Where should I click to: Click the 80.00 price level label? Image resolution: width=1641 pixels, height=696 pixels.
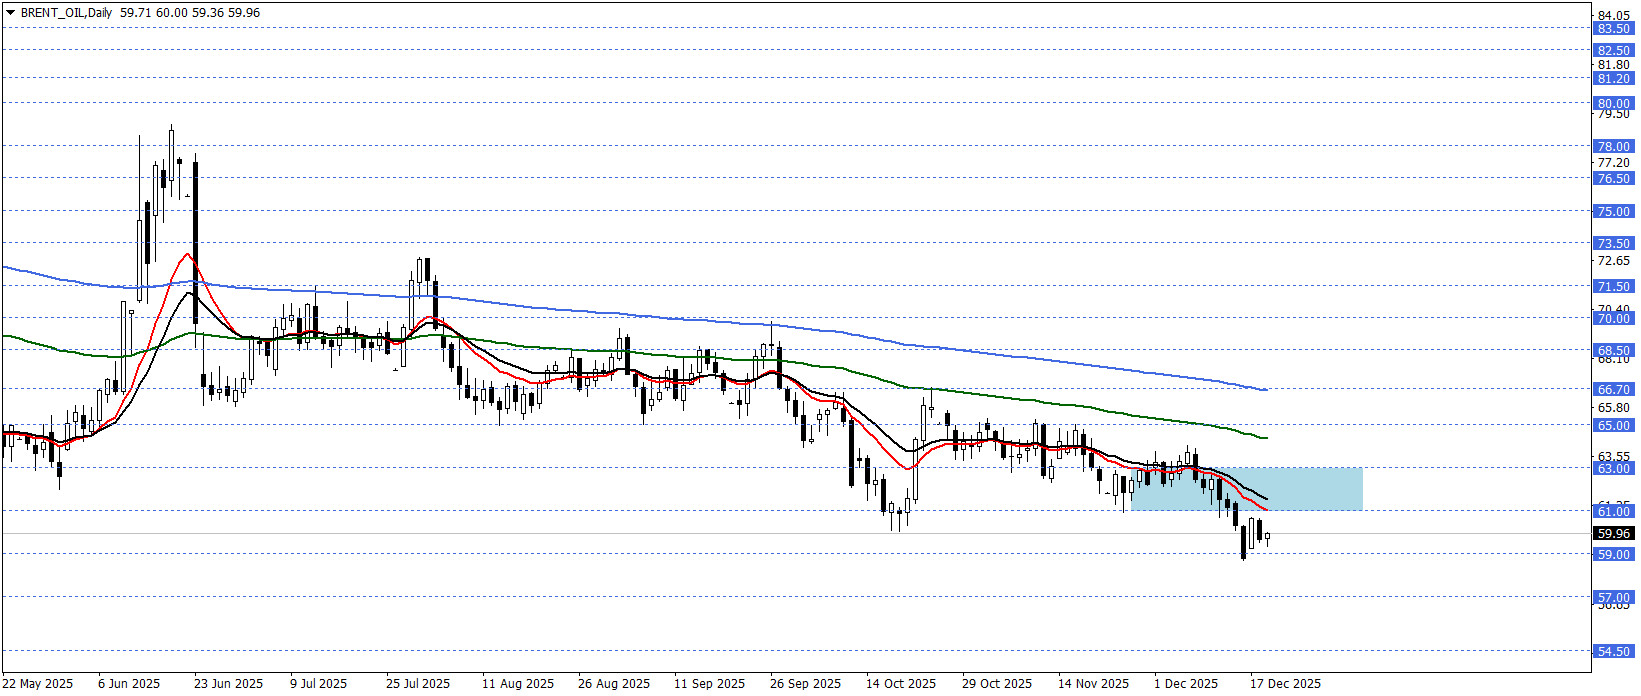pos(1613,103)
